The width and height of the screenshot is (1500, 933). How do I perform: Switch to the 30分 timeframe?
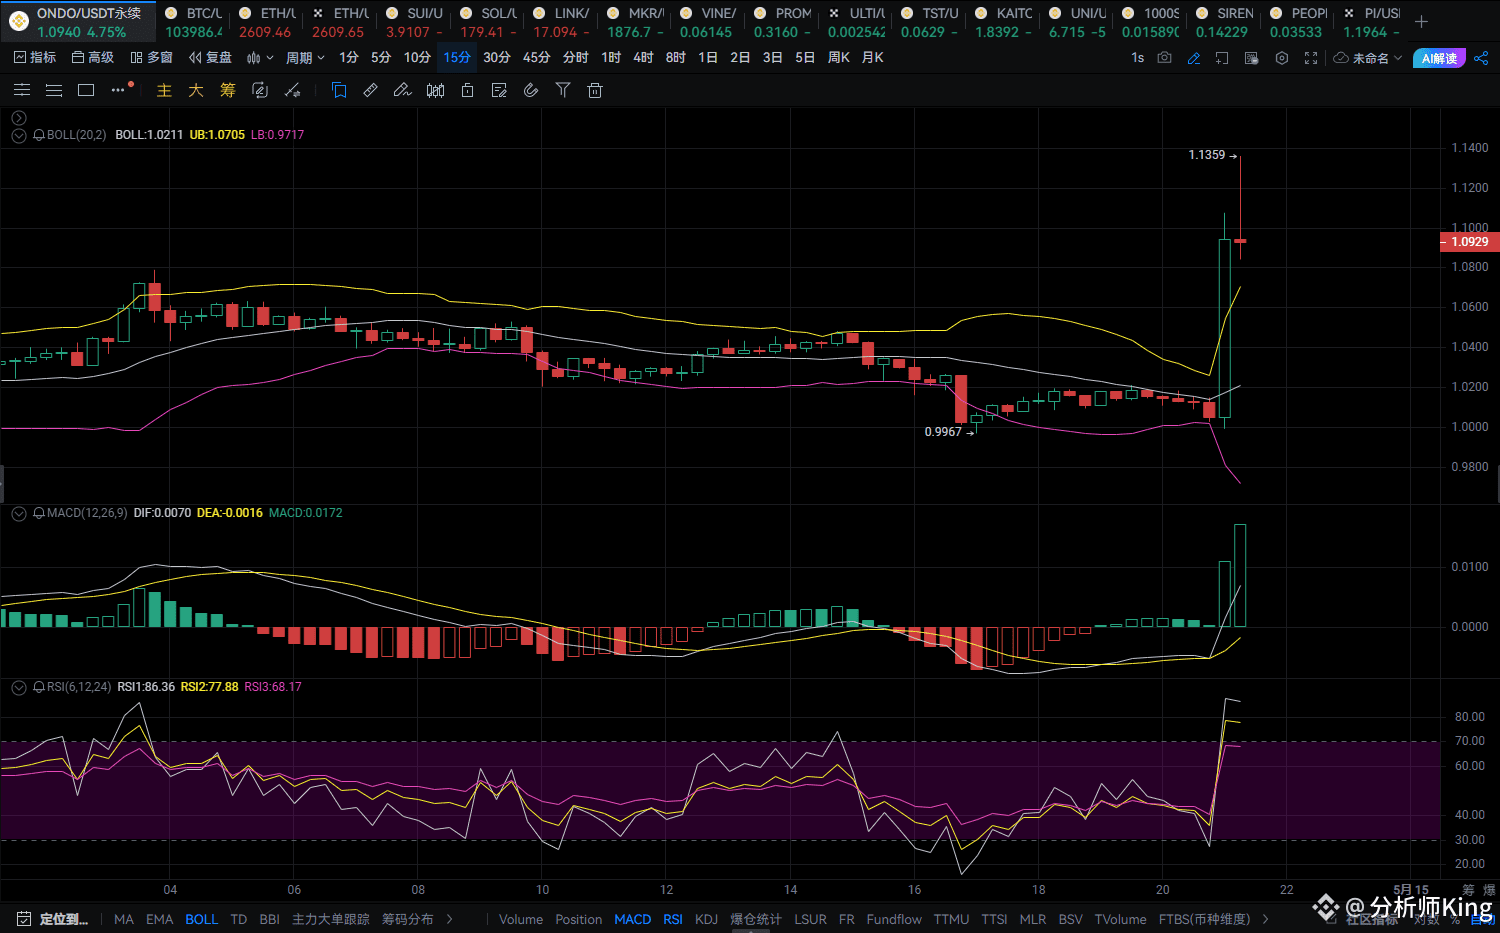point(496,58)
